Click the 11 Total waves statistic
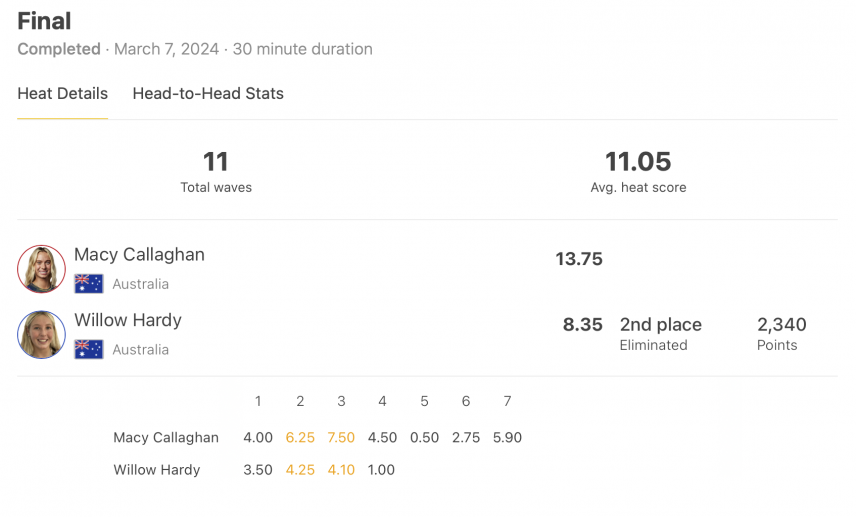Screen dimensions: 856x517 pos(216,172)
